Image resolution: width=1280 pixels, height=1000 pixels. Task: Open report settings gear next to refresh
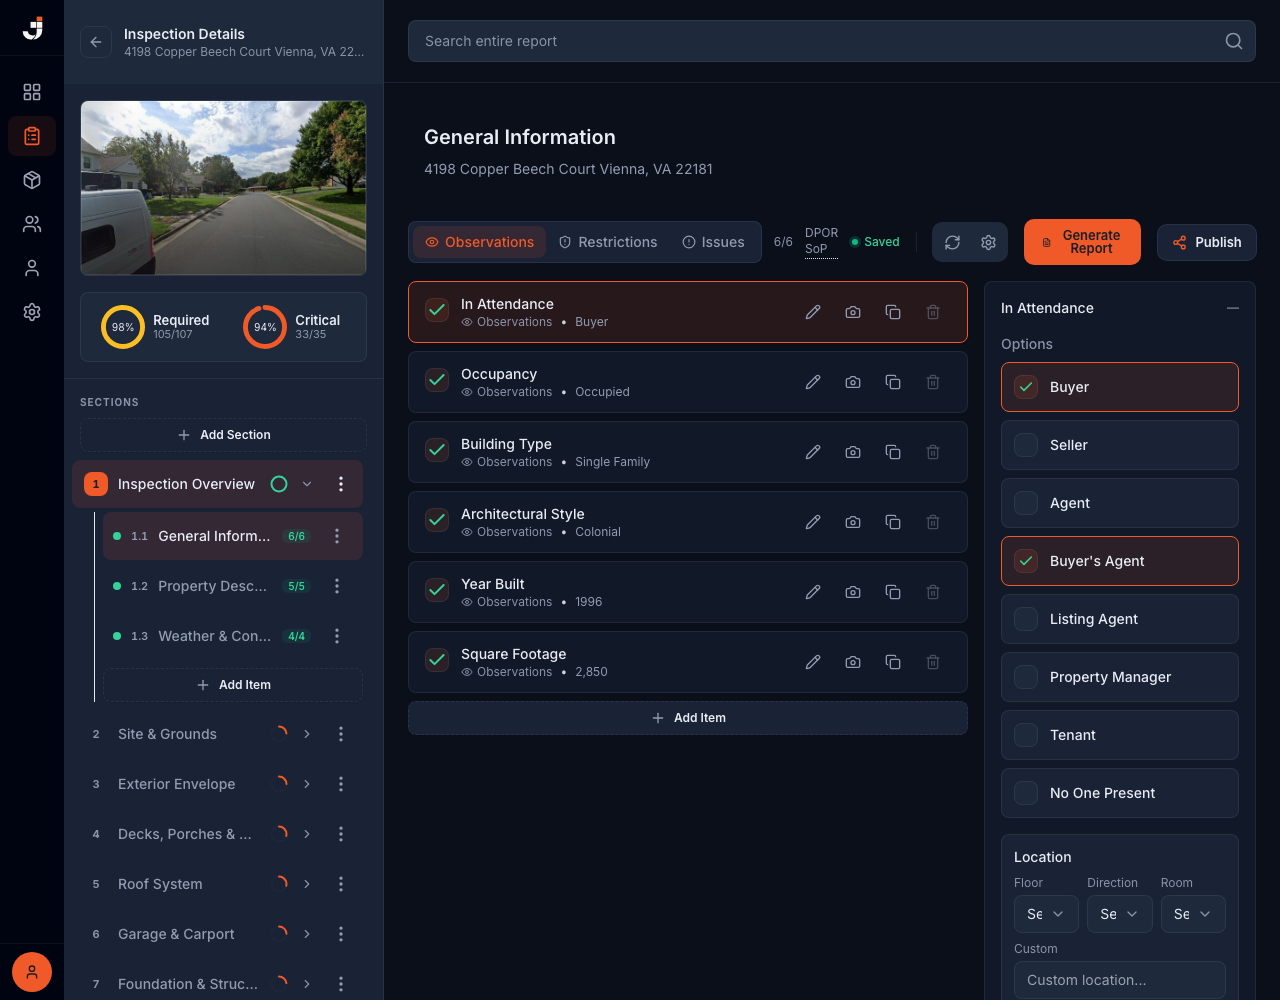988,242
